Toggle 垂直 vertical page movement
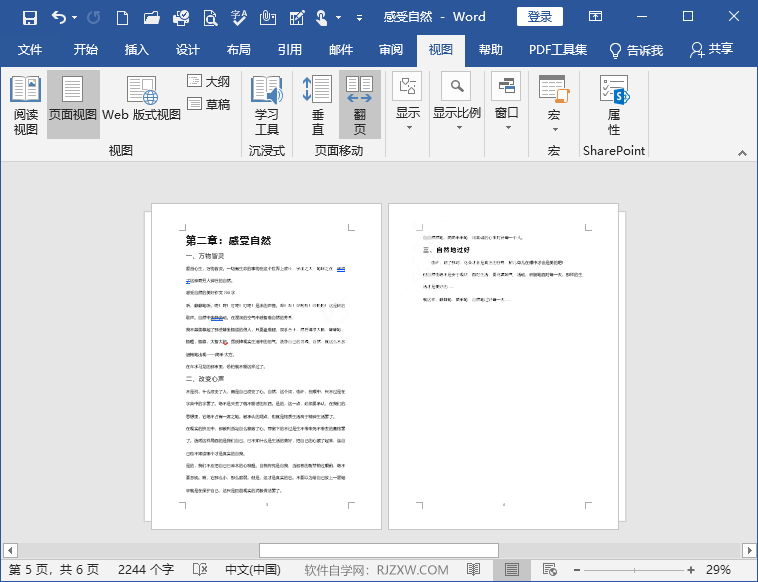Screen dimensions: 758x582 [x=317, y=105]
